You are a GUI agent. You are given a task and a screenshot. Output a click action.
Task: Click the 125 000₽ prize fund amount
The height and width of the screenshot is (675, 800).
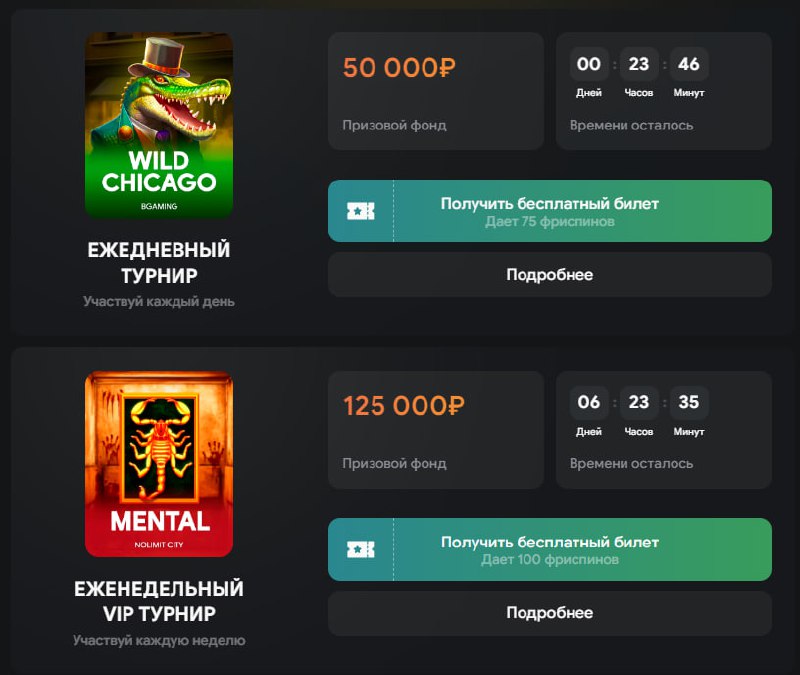(x=404, y=406)
